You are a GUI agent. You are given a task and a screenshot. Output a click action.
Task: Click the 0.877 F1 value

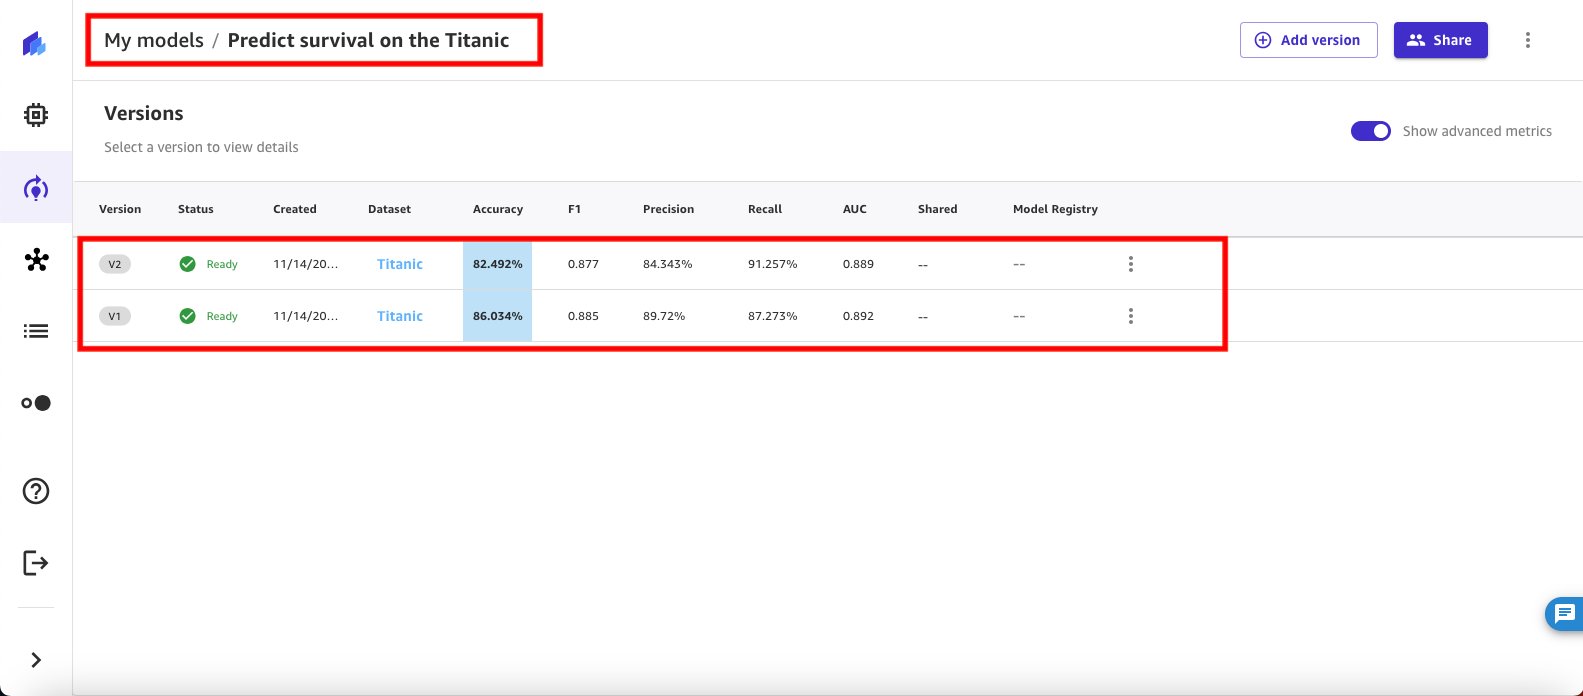click(583, 264)
